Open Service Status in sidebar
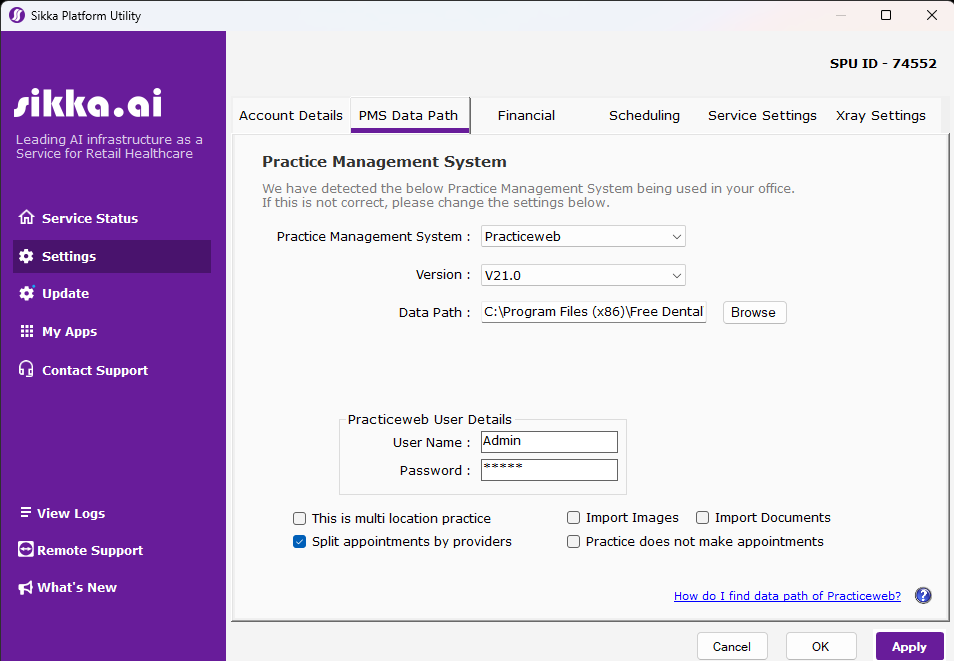The width and height of the screenshot is (954, 661). (90, 219)
